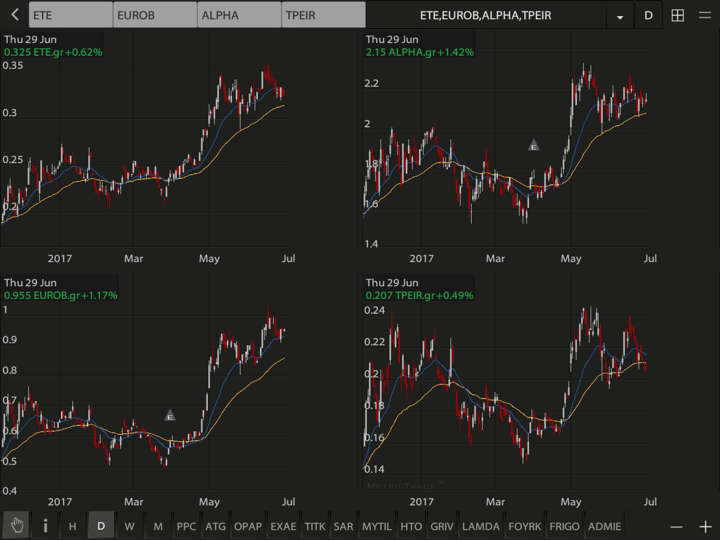This screenshot has height=540, width=720.
Task: Load the OPAP symbol
Action: pyautogui.click(x=247, y=526)
